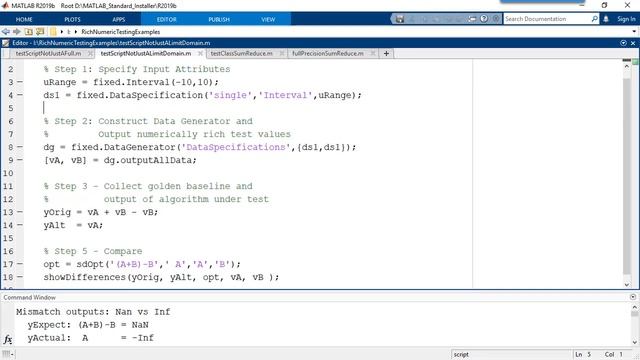Set breakpoint dash on line 14
The image size is (640, 360).
tap(20, 225)
